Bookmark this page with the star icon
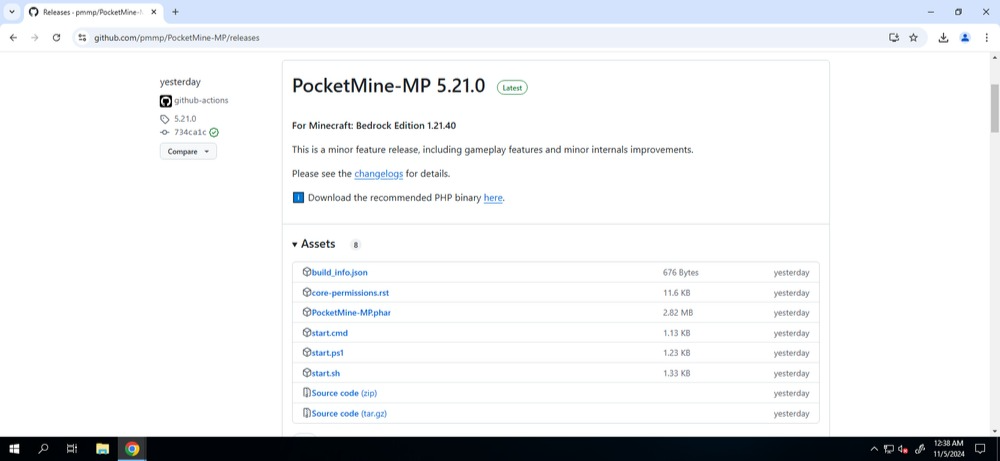Screen dimensions: 1000x461 click(x=913, y=38)
